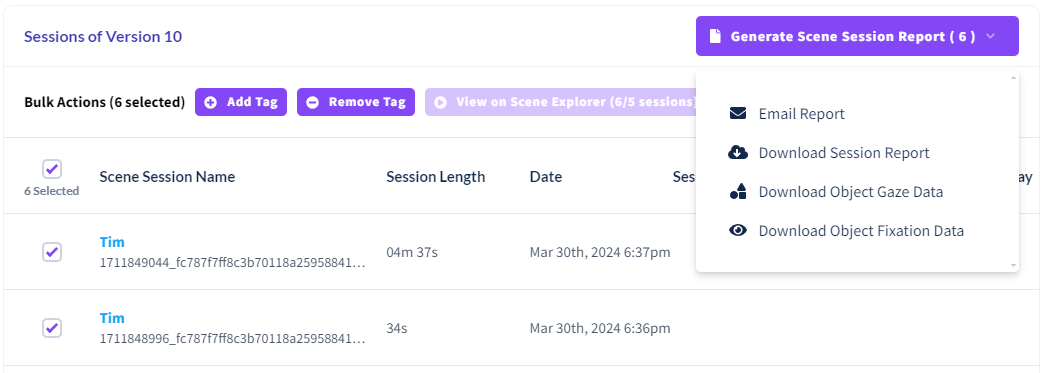
Task: Sort by Session Length column header
Action: (435, 177)
